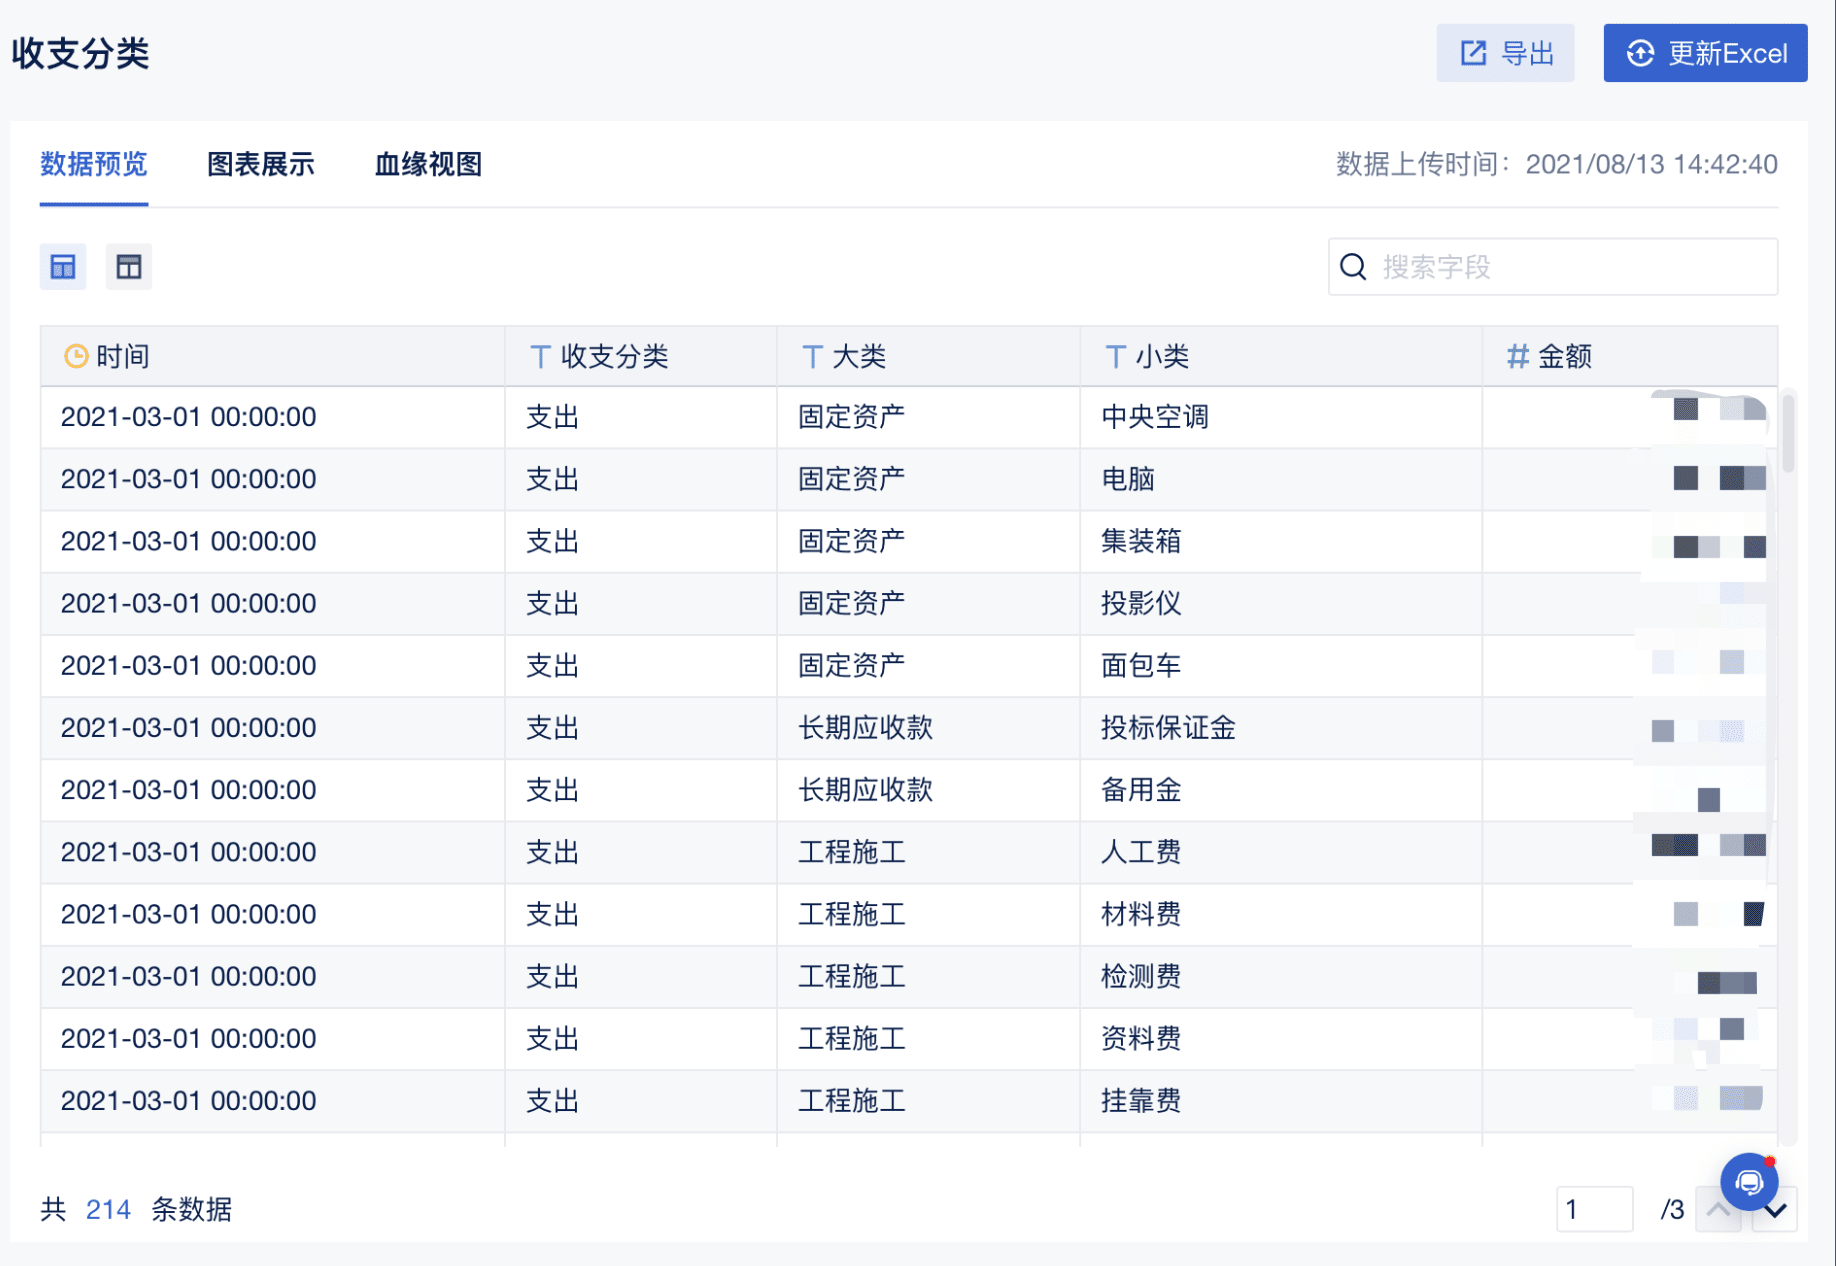Click the 时间 column header
The width and height of the screenshot is (1836, 1266).
click(272, 356)
